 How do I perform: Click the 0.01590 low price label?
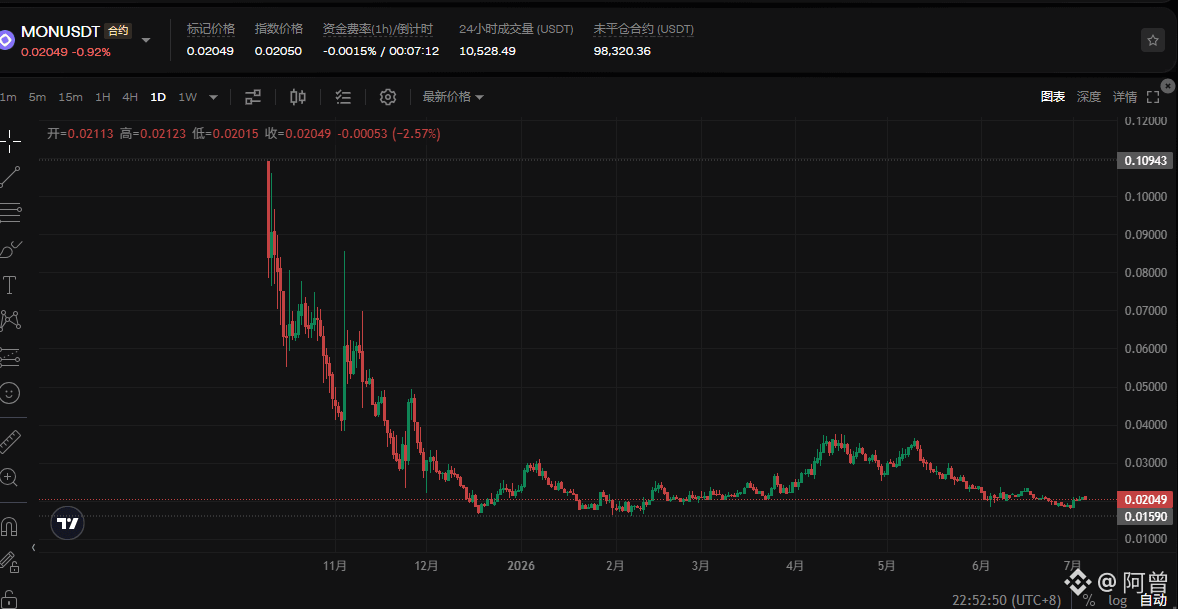coord(1143,516)
